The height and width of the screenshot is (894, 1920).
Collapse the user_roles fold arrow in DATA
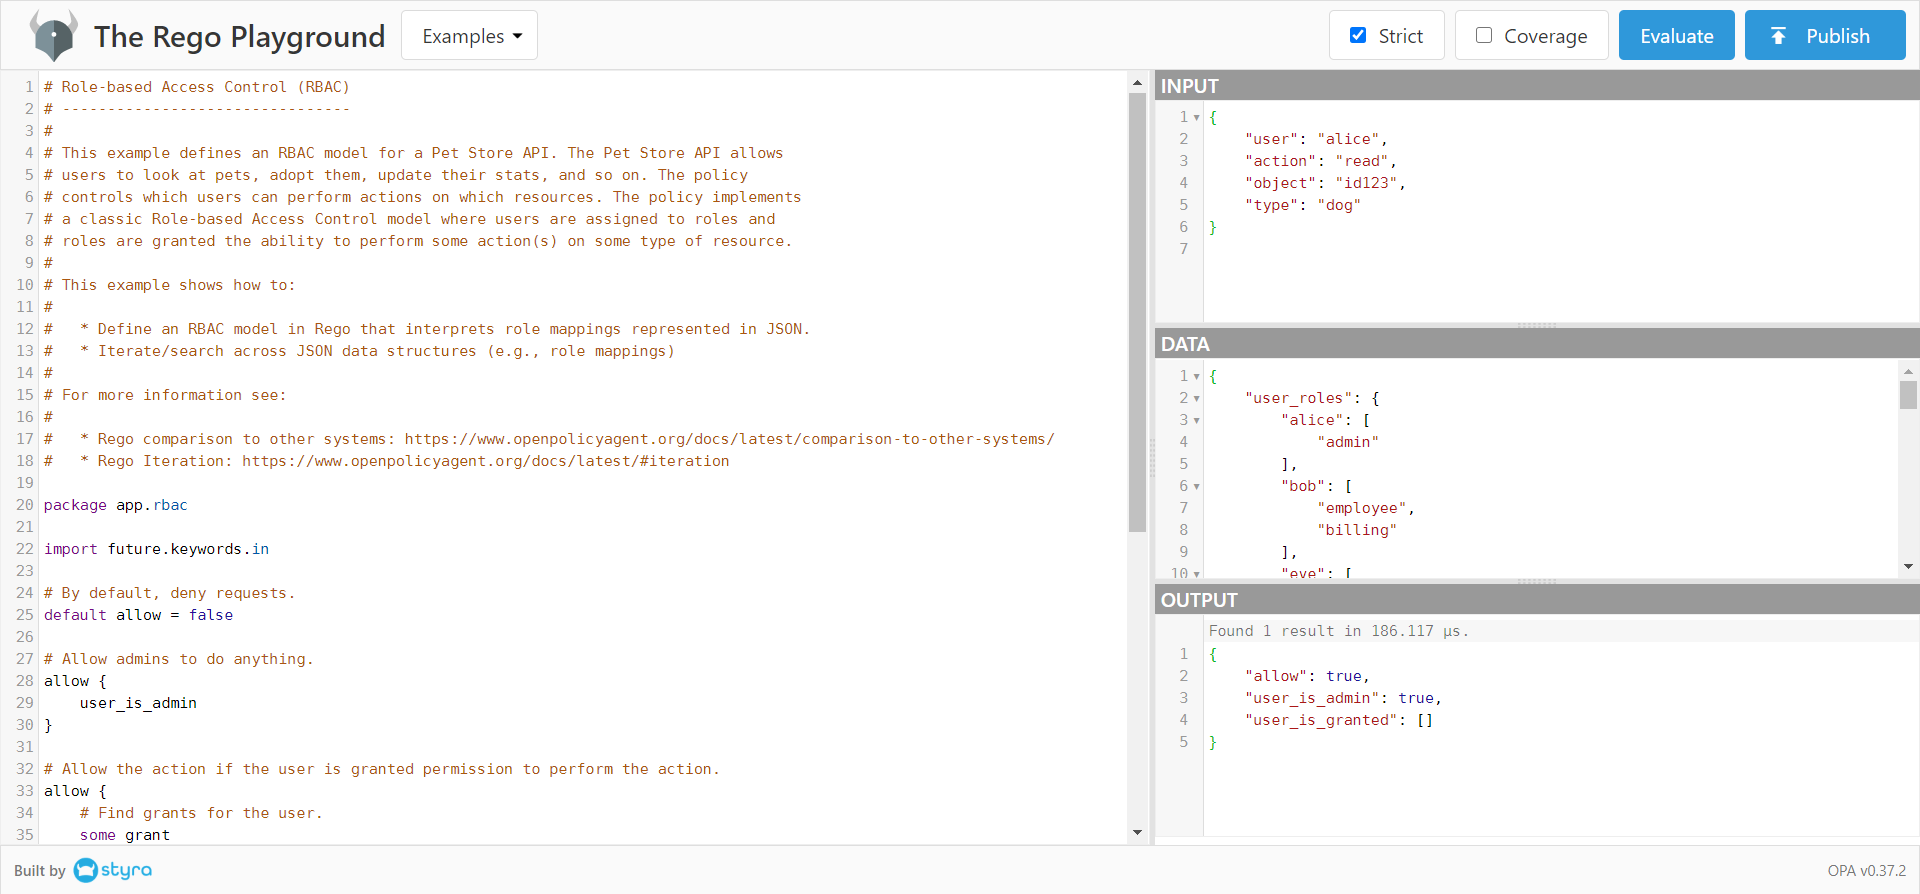(1196, 399)
